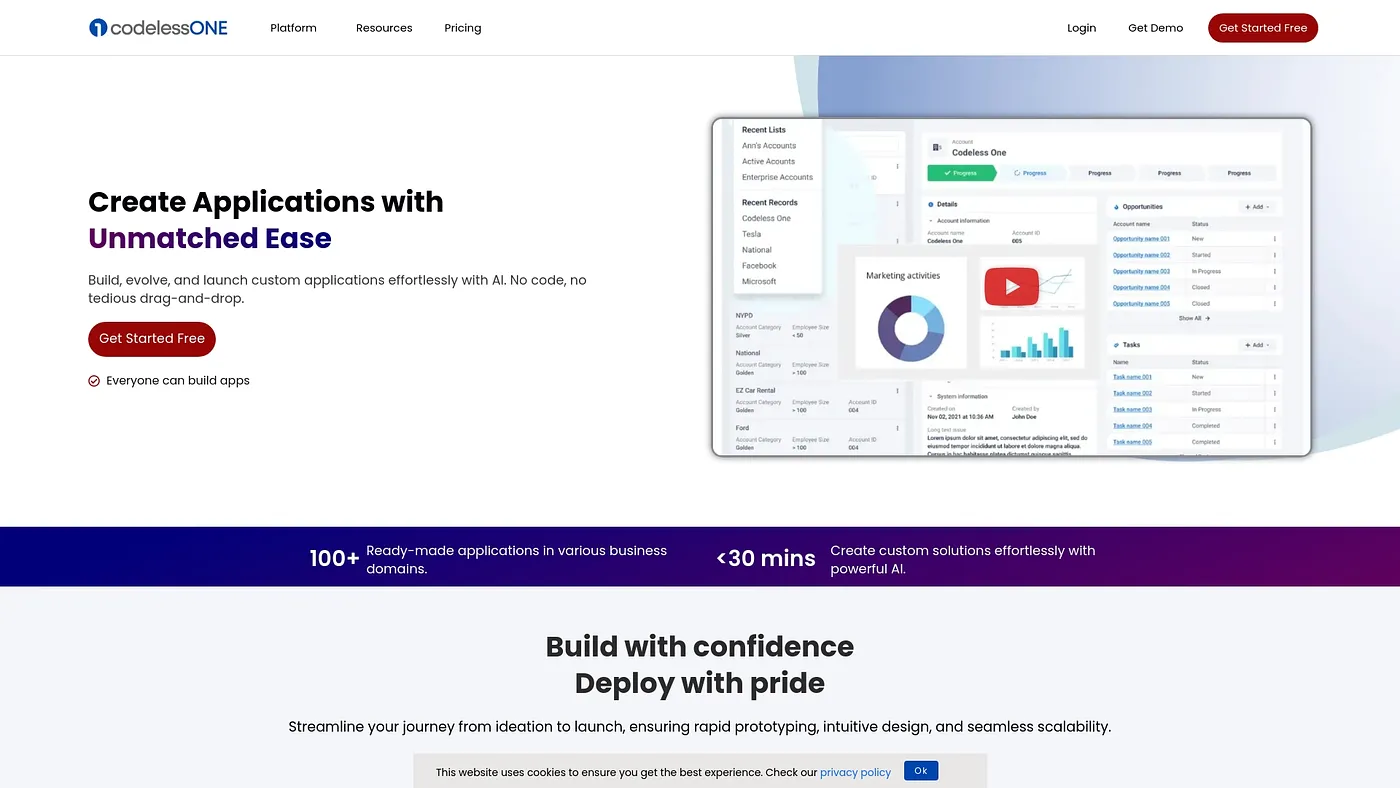Open the Resources menu in the navigation bar
Image resolution: width=1400 pixels, height=788 pixels.
tap(384, 28)
